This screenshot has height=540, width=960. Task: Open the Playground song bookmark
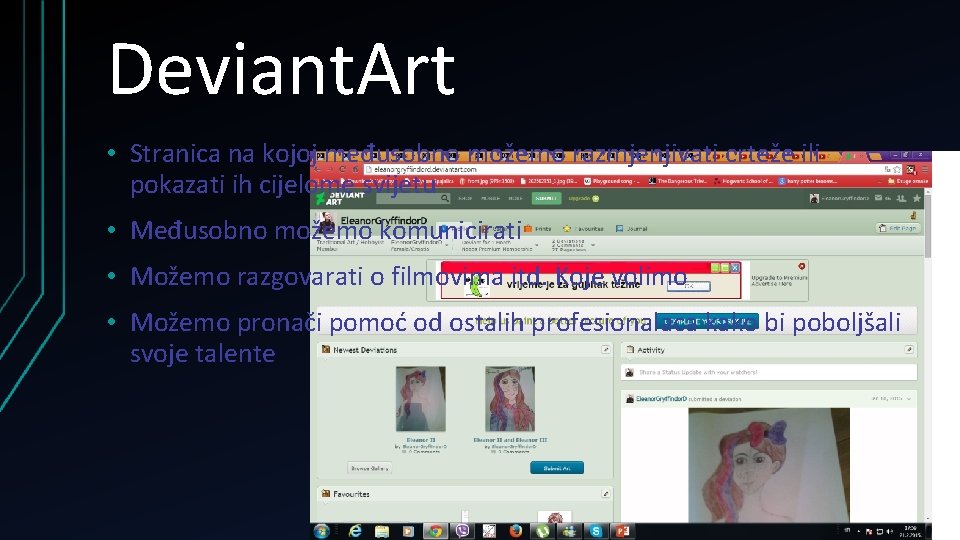612,181
